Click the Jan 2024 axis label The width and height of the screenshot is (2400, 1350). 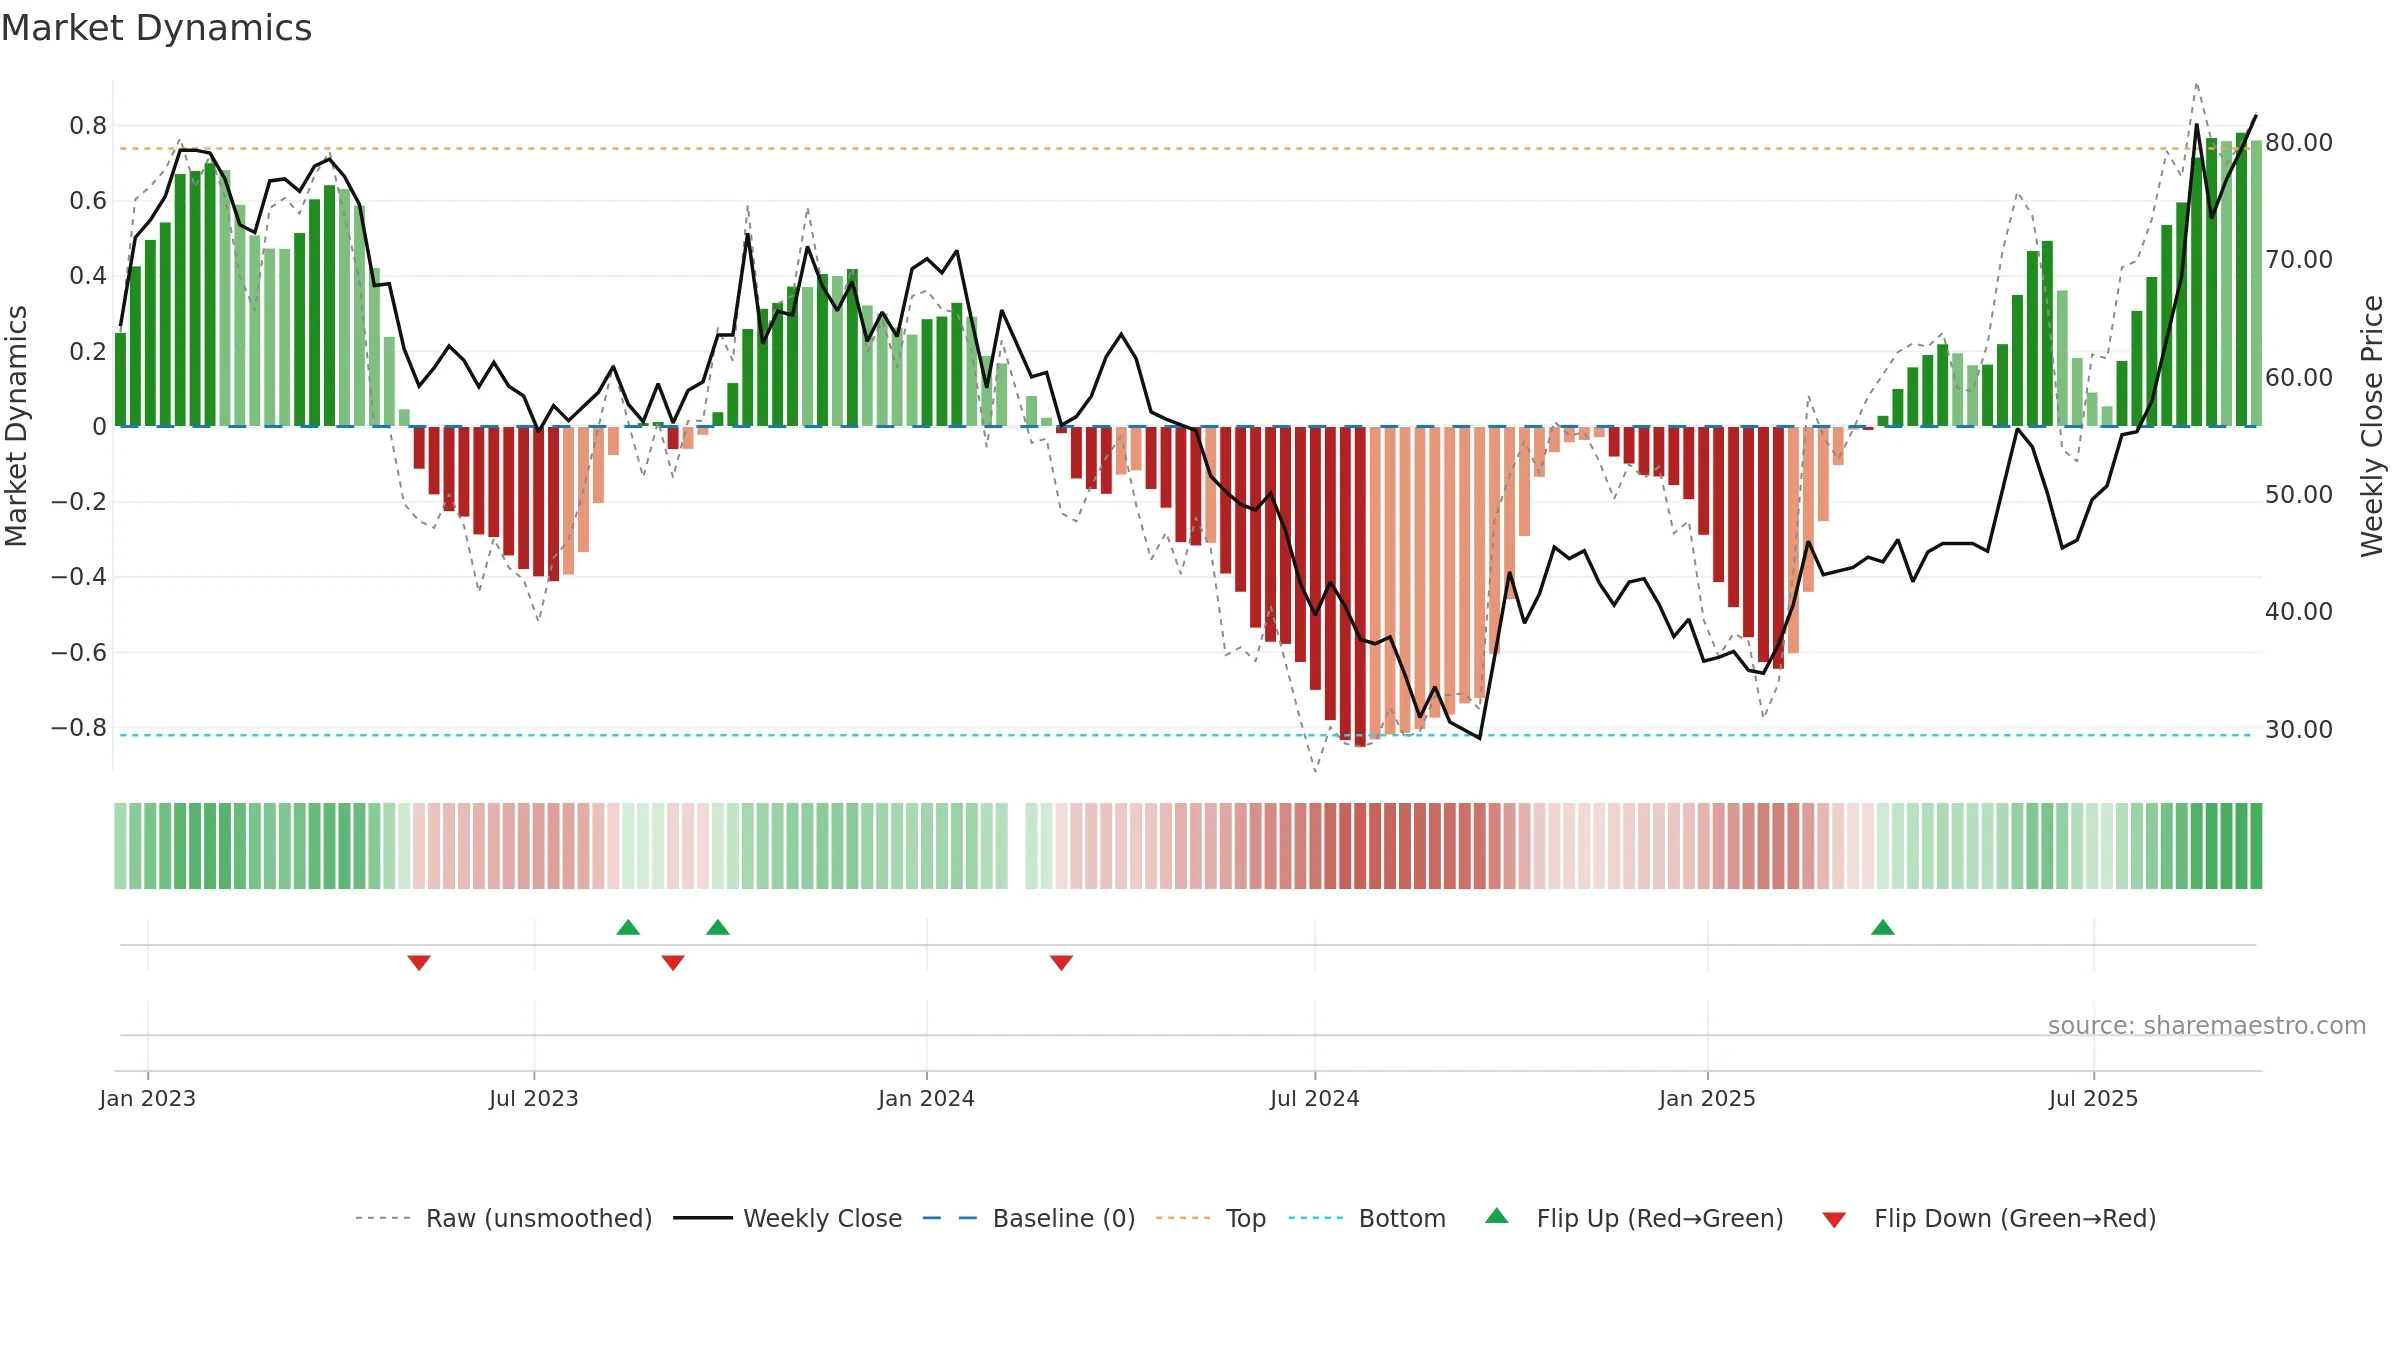[927, 1098]
